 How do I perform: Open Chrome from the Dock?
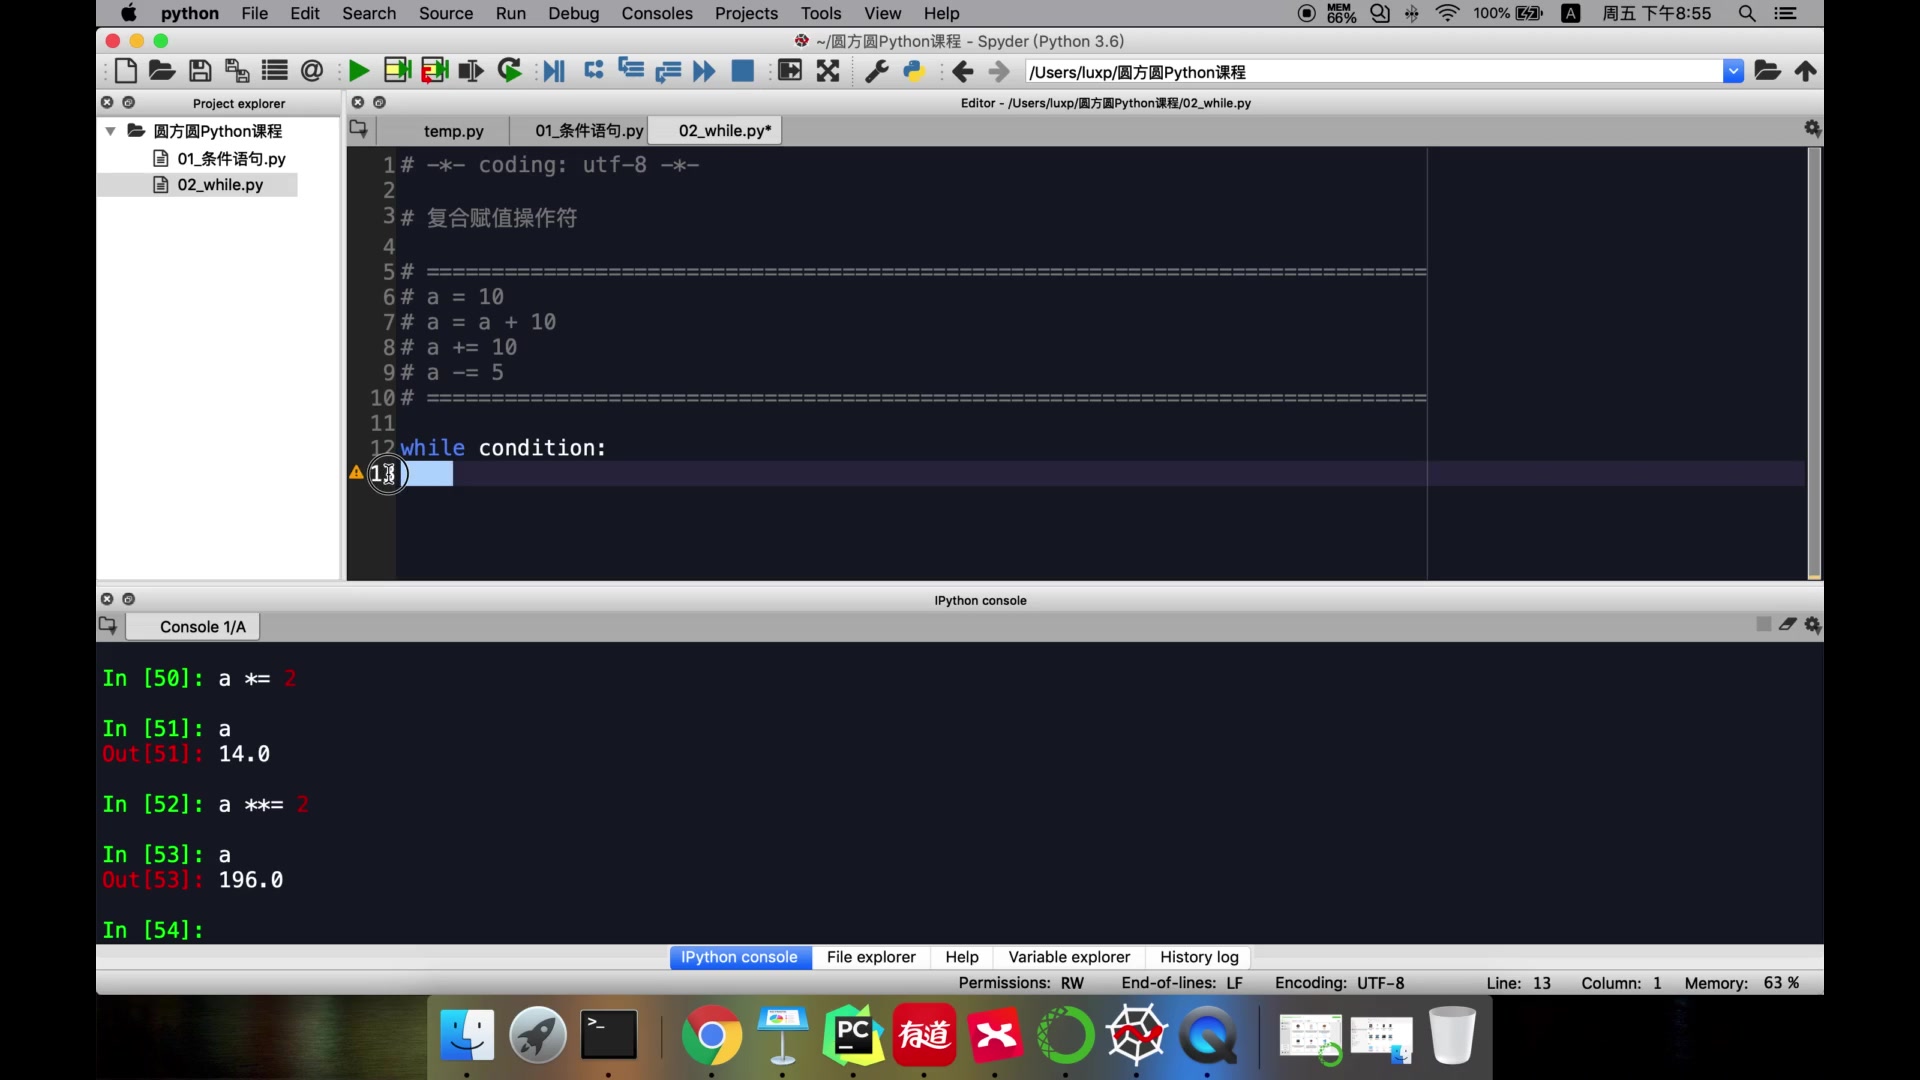coord(711,1036)
